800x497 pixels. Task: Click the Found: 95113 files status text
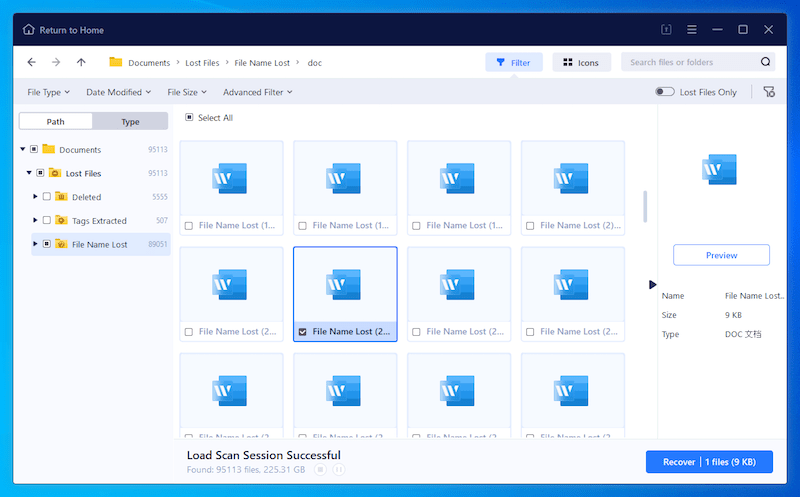(246, 469)
